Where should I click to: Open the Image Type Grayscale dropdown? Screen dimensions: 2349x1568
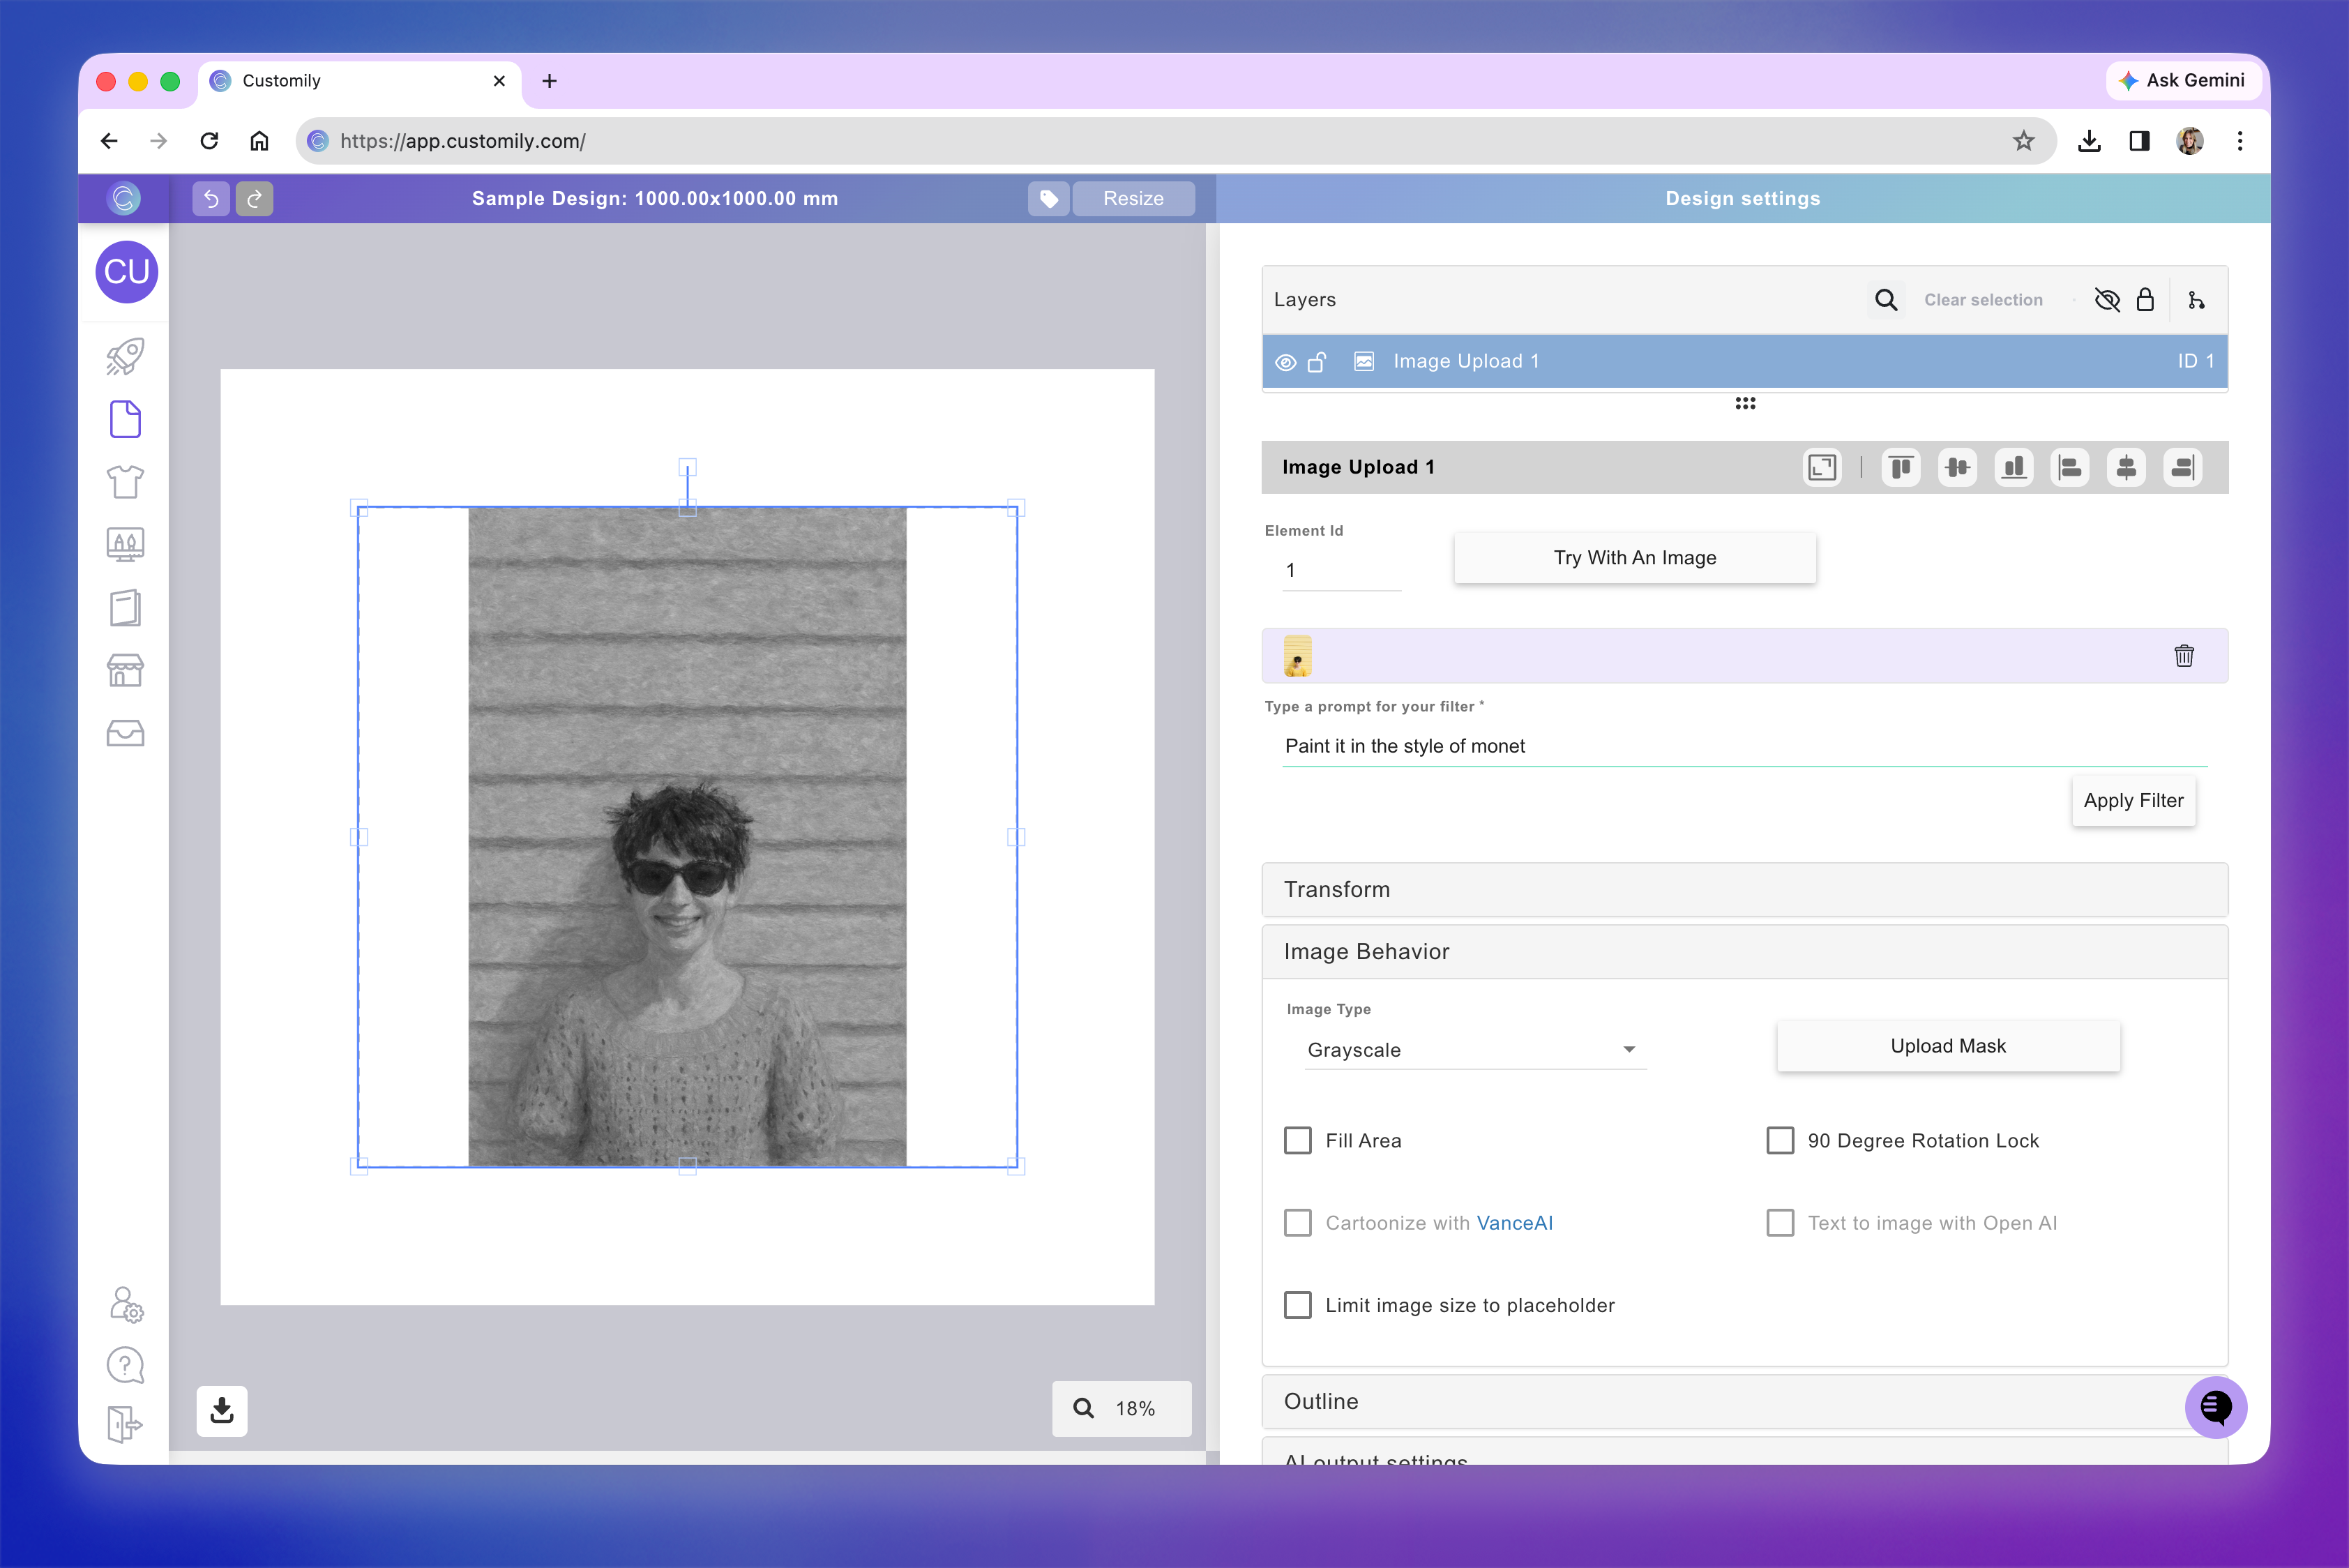[x=1475, y=1050]
